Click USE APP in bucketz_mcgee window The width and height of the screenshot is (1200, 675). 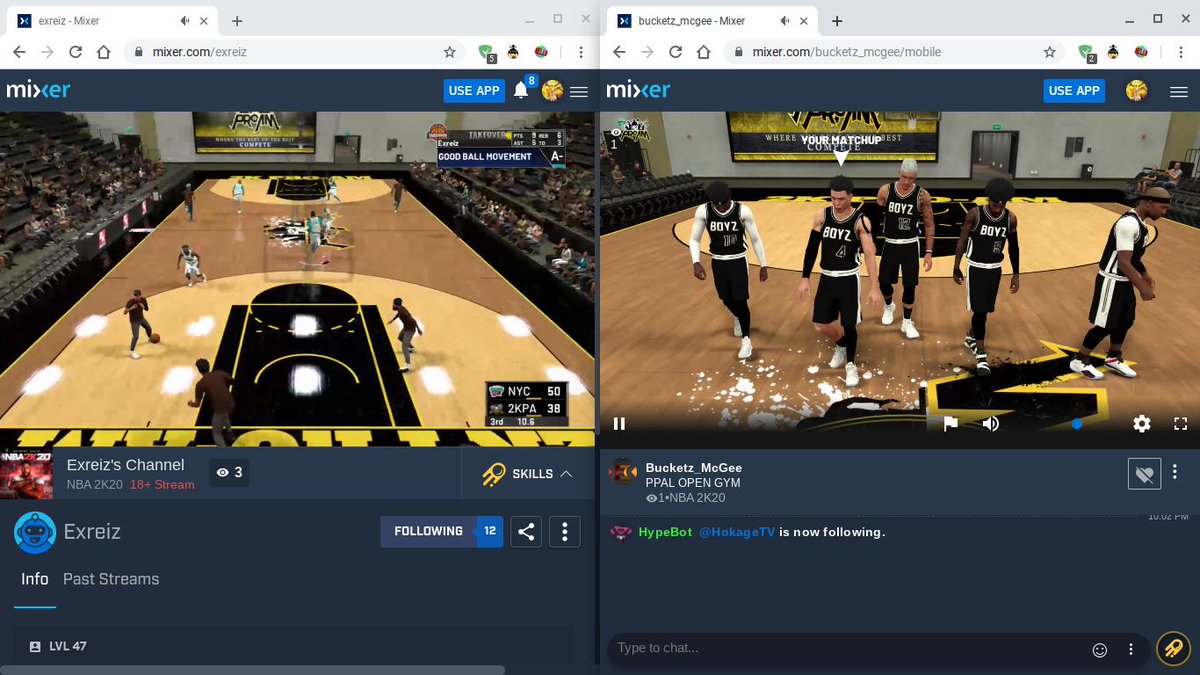click(1074, 91)
